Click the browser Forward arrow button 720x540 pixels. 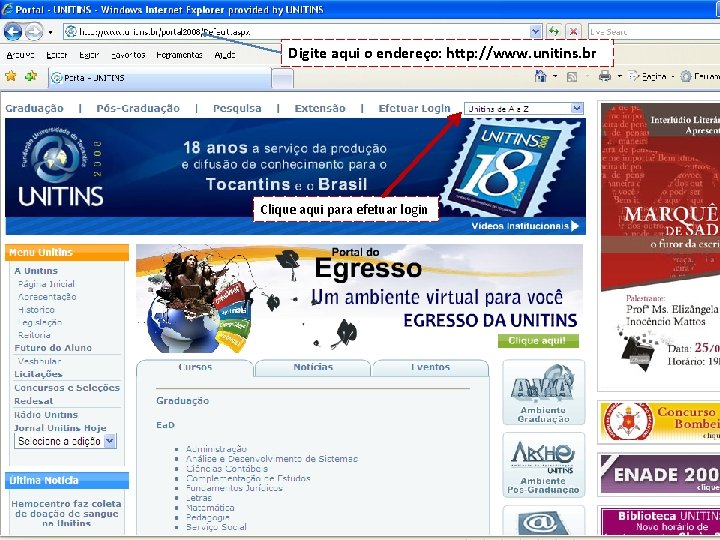point(34,32)
